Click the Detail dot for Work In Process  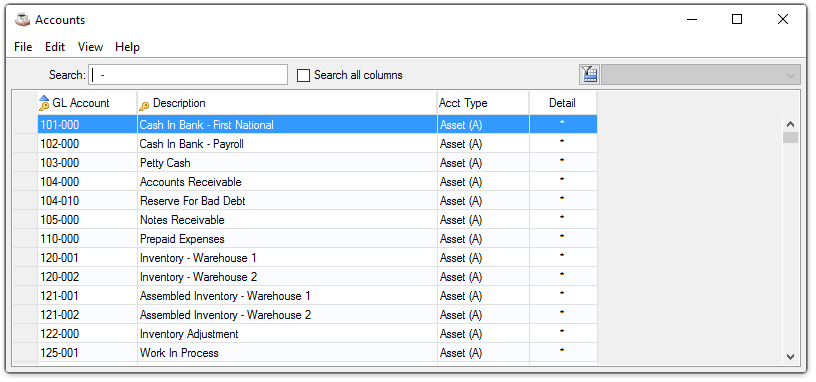pos(562,350)
